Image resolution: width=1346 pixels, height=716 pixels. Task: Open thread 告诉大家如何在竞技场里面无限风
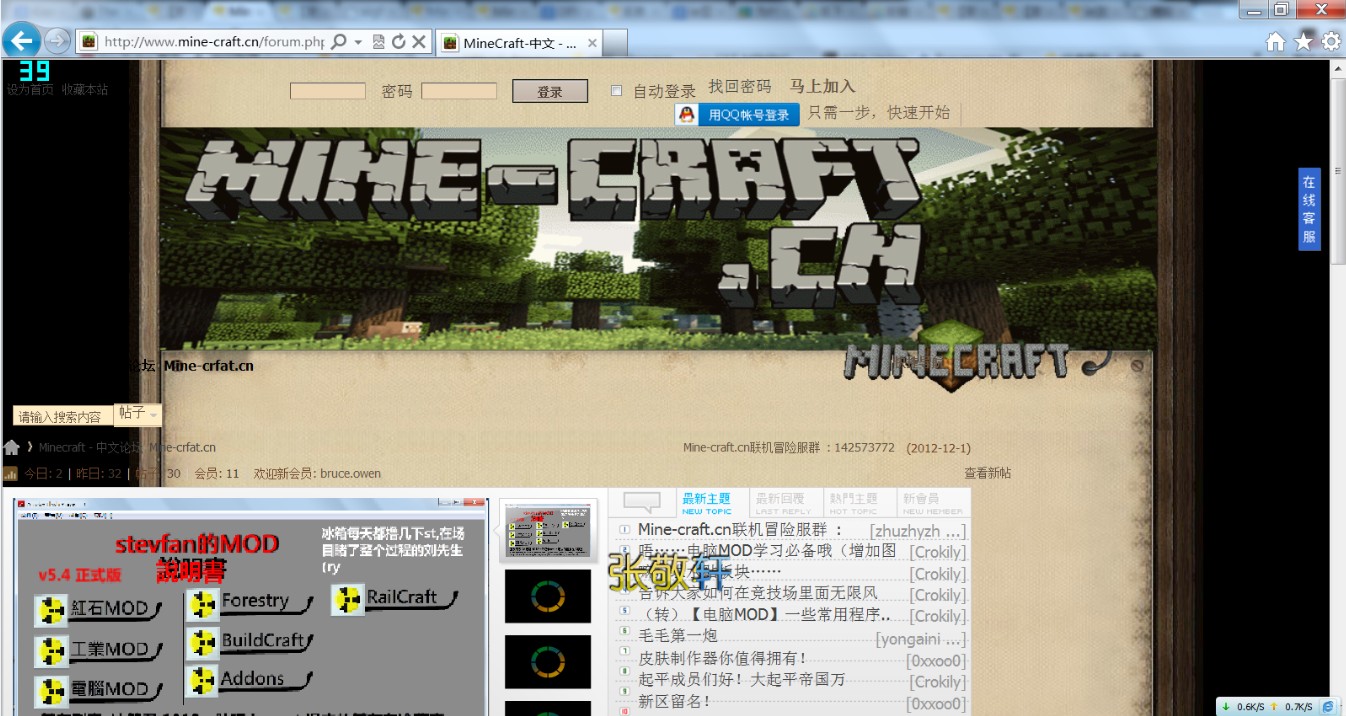(x=758, y=593)
